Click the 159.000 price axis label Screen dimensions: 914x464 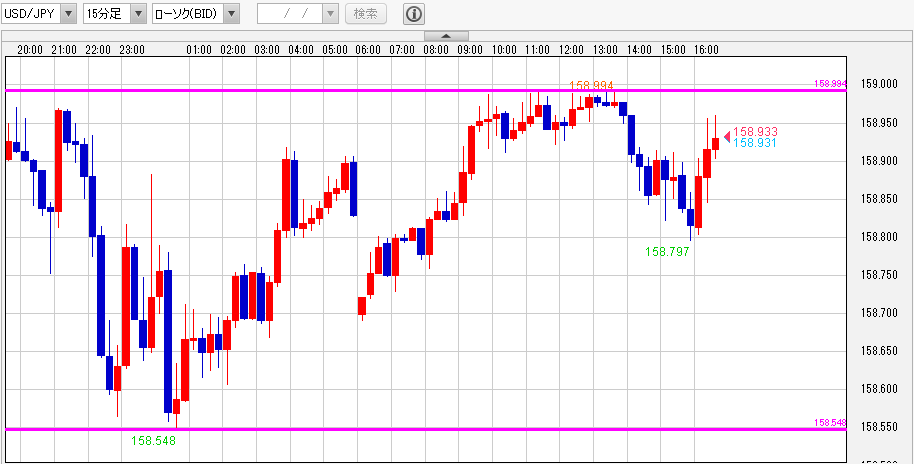pos(879,85)
